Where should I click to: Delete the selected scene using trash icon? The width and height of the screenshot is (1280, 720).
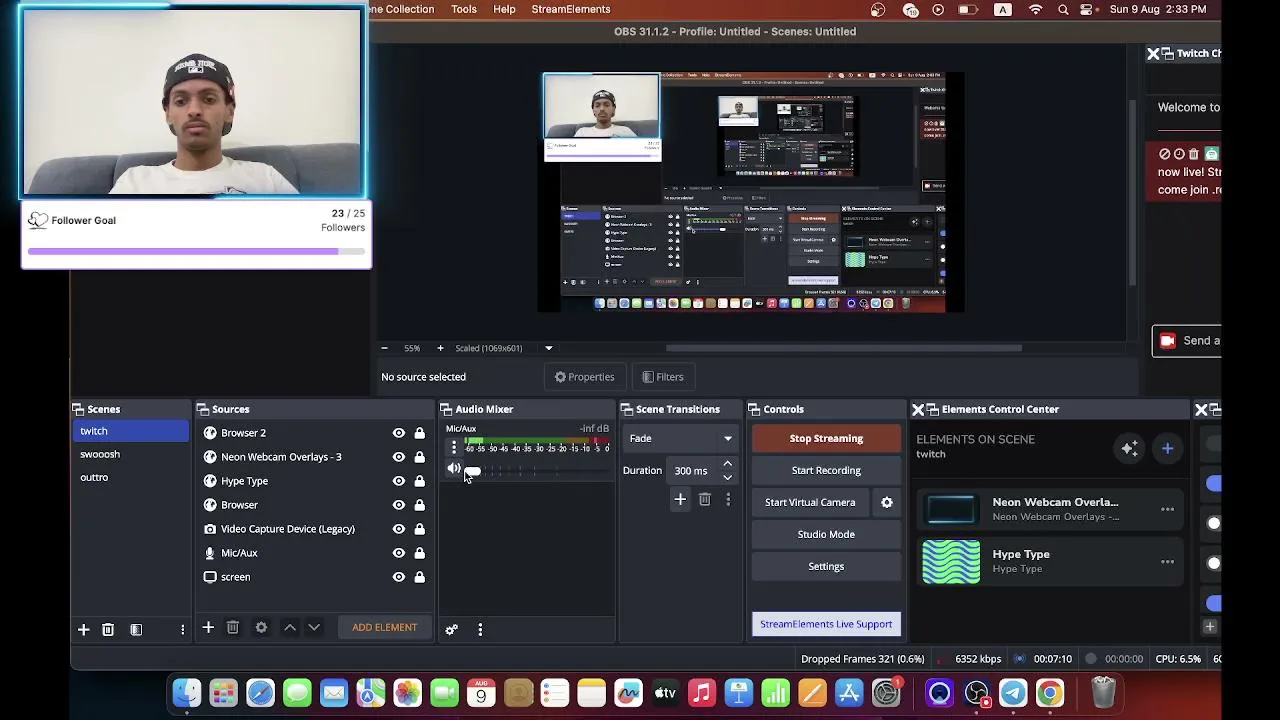coord(108,629)
